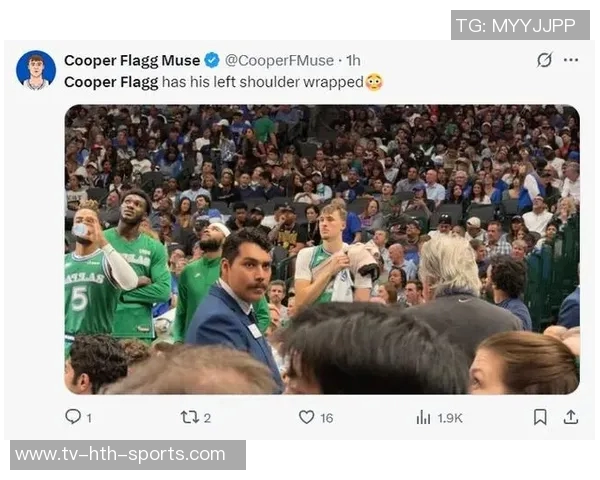This screenshot has width=600, height=480.
Task: Click the 16 likes count
Action: (x=326, y=418)
